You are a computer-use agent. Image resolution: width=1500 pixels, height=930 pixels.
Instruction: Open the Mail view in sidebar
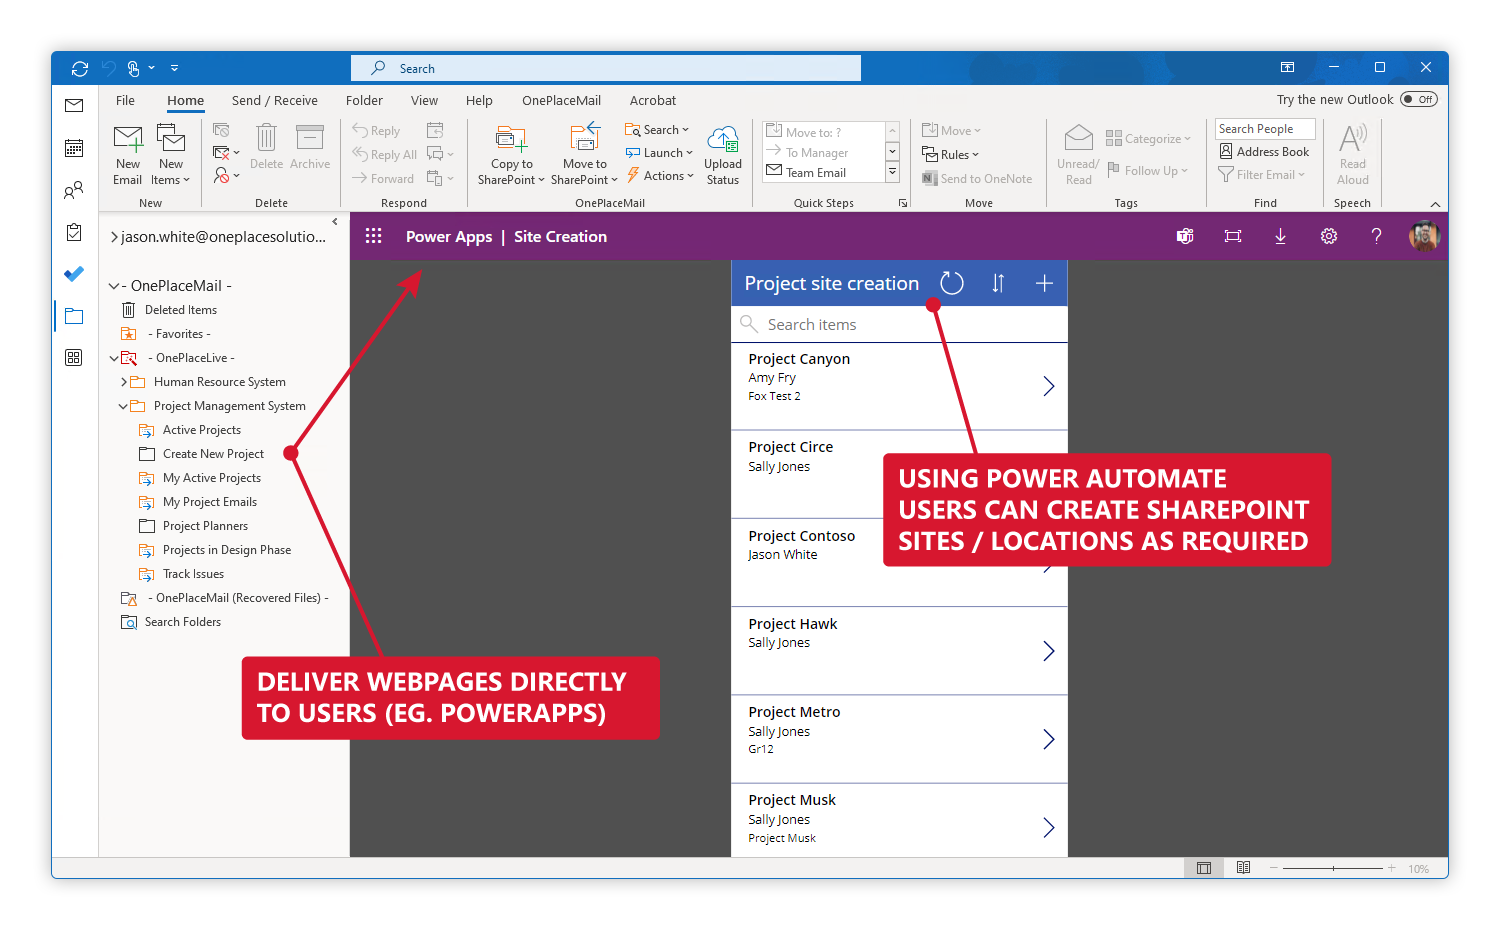(74, 105)
